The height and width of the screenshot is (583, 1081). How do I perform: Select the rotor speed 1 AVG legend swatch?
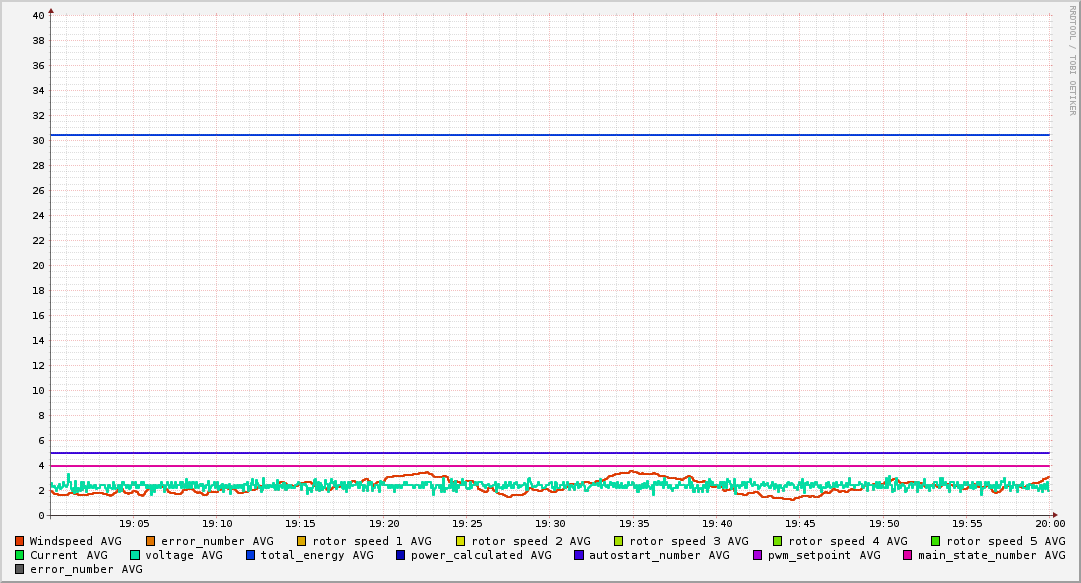click(302, 541)
